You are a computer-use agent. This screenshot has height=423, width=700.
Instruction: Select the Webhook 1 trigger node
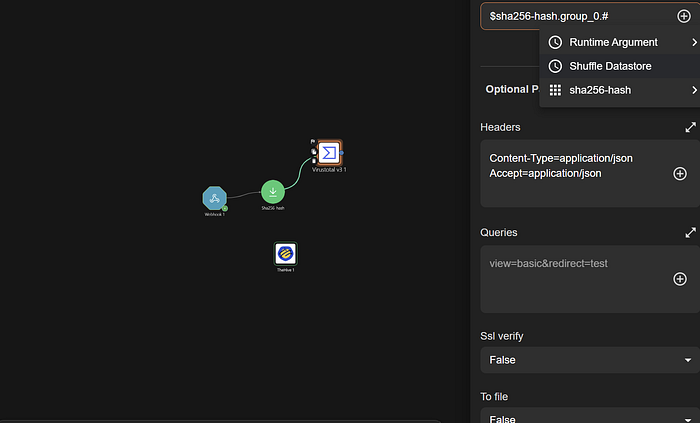click(x=214, y=198)
